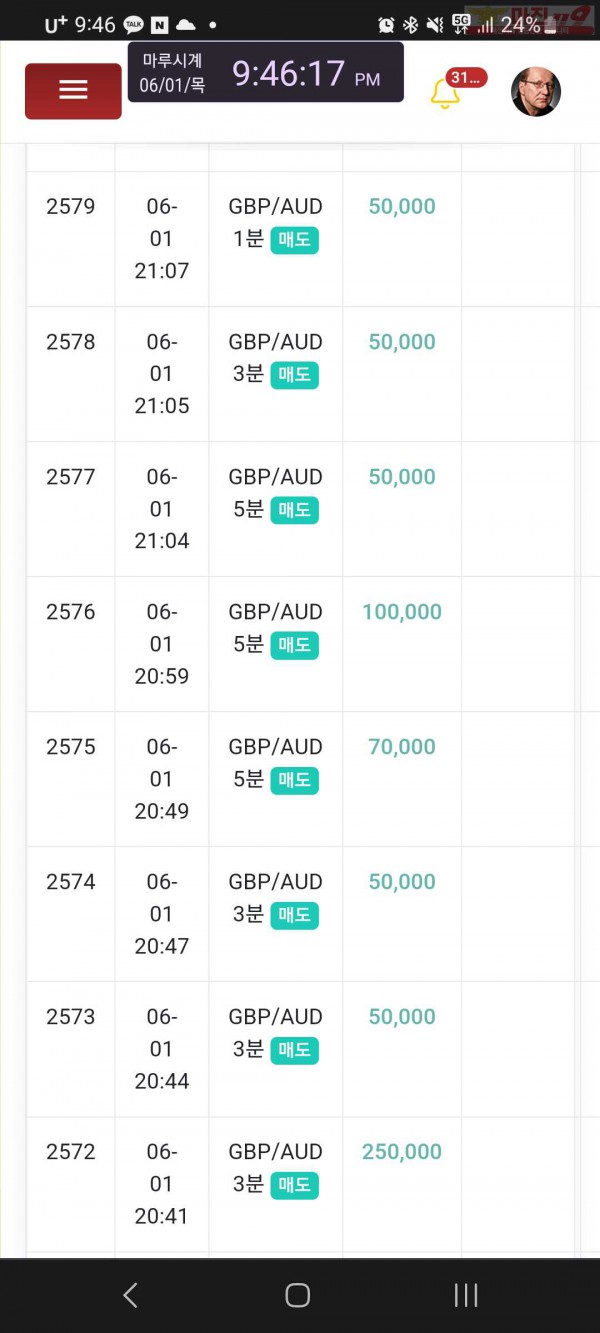This screenshot has width=600, height=1333.
Task: Tap the 매도 tag in row 2577
Action: pos(294,510)
